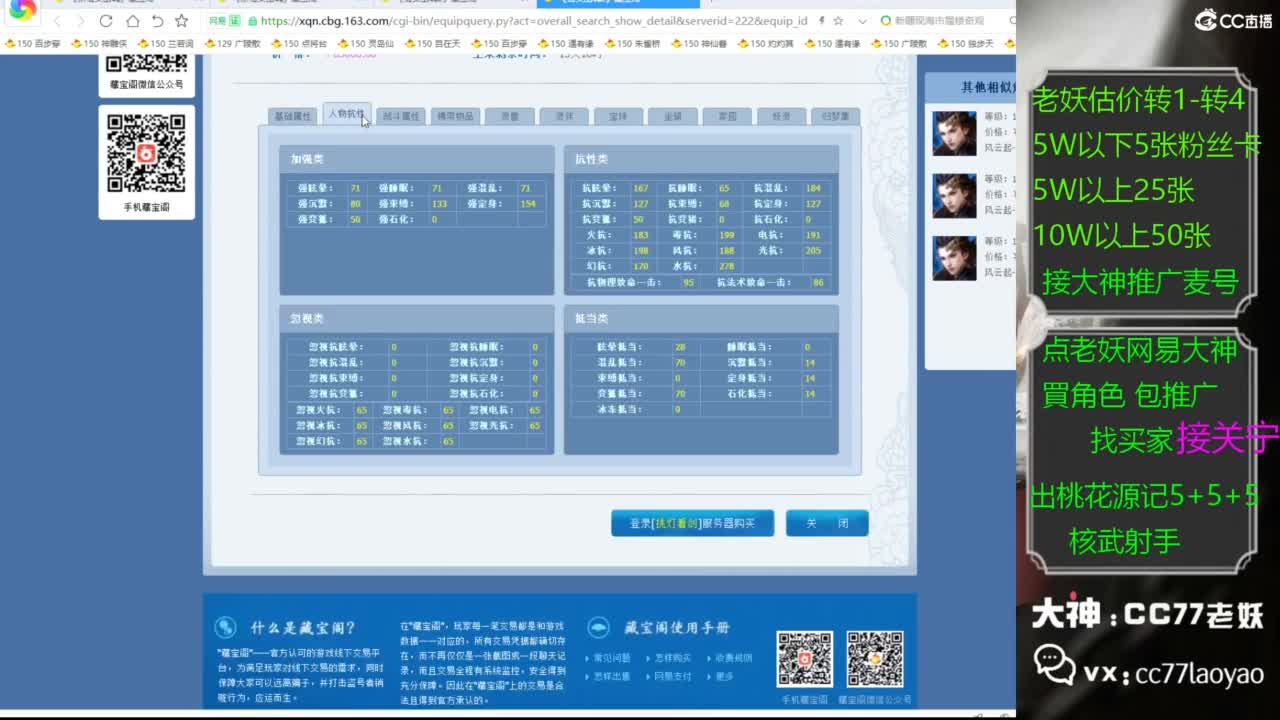
Task: Click the browser home icon
Action: 132,20
